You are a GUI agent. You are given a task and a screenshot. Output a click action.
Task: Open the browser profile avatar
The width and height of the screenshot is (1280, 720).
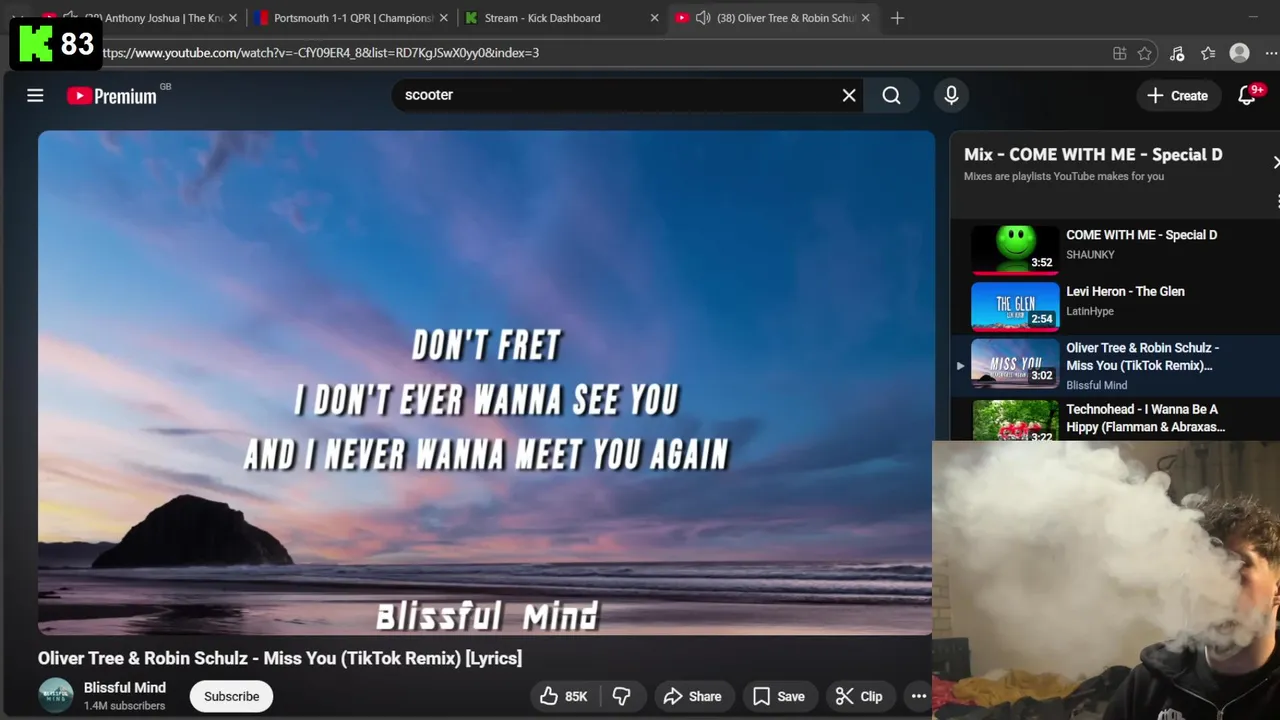pos(1240,53)
